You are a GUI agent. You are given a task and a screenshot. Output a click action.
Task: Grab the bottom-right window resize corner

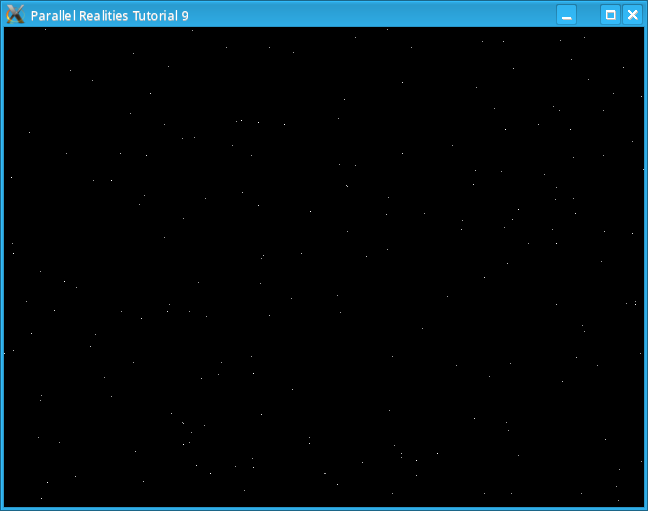[x=645, y=508]
